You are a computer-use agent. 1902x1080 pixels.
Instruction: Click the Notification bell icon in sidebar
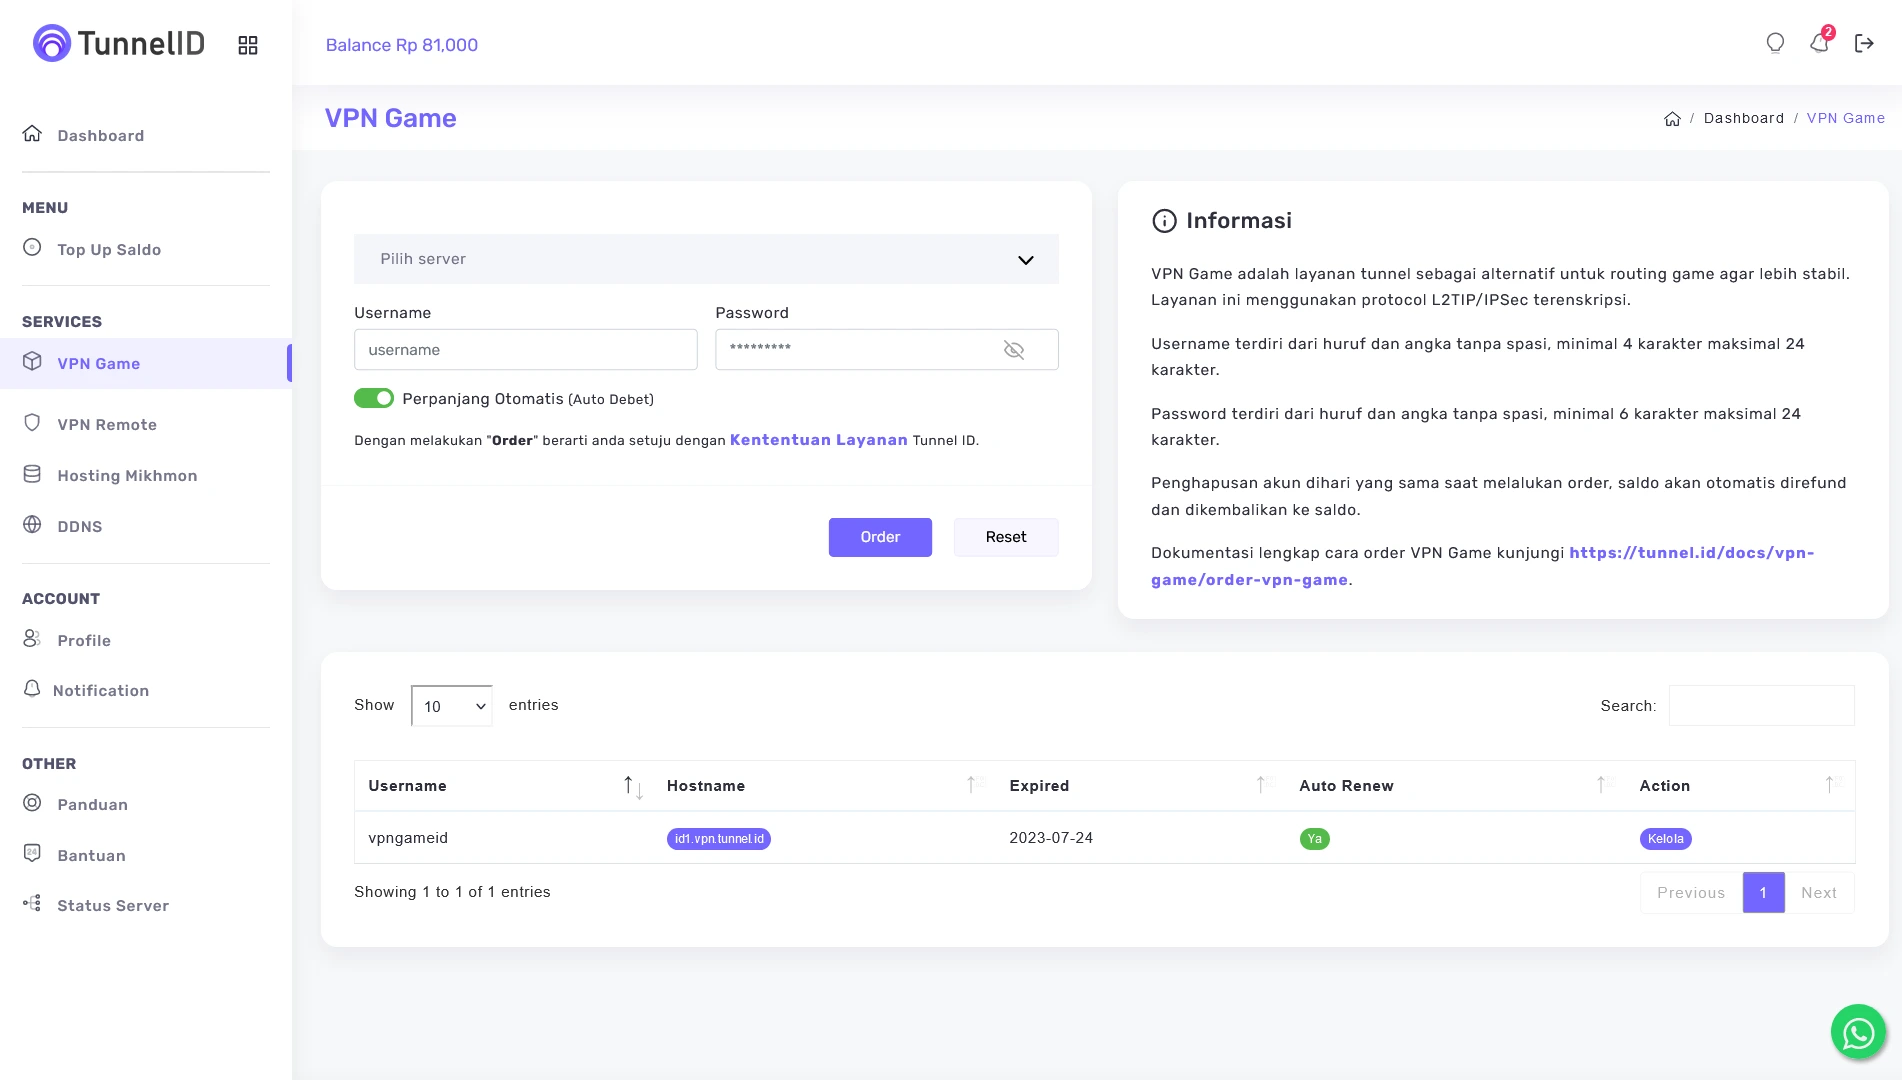pos(32,688)
